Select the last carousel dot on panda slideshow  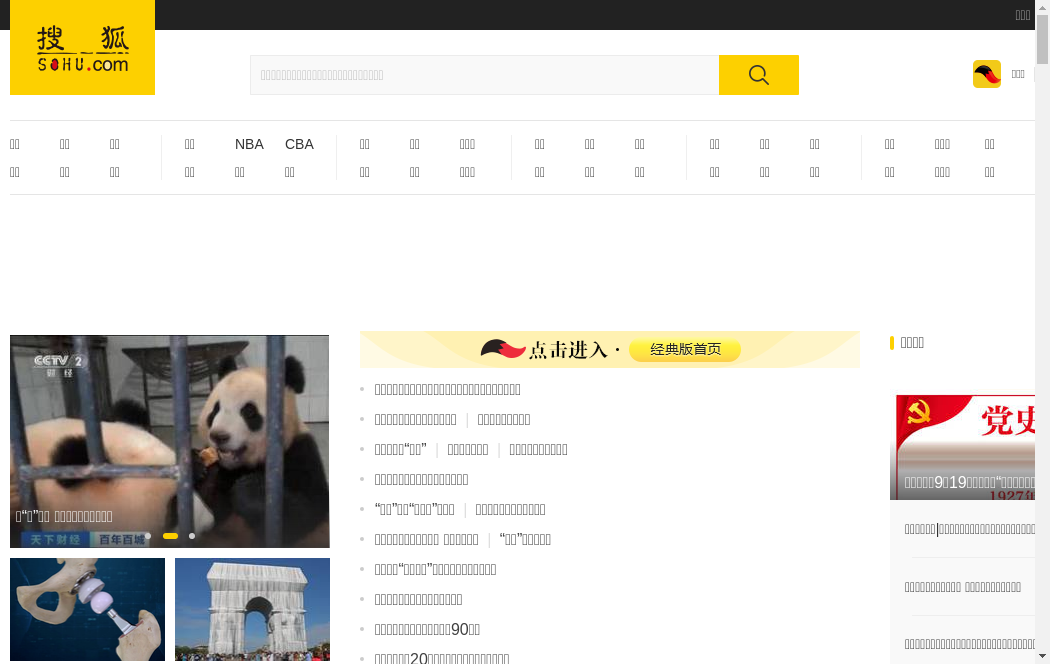(x=192, y=536)
